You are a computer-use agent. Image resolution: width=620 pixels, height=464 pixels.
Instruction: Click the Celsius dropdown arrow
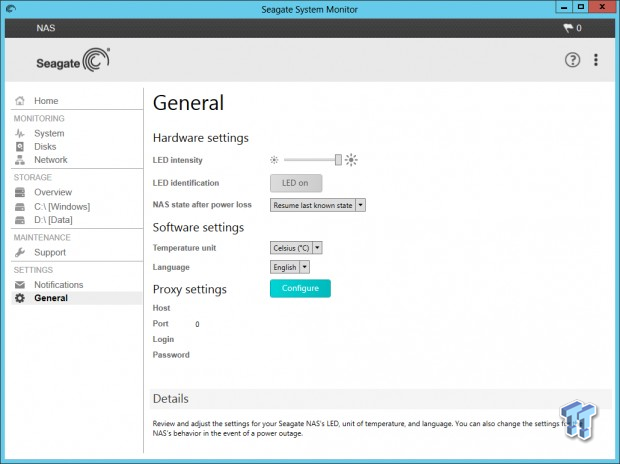(x=317, y=248)
